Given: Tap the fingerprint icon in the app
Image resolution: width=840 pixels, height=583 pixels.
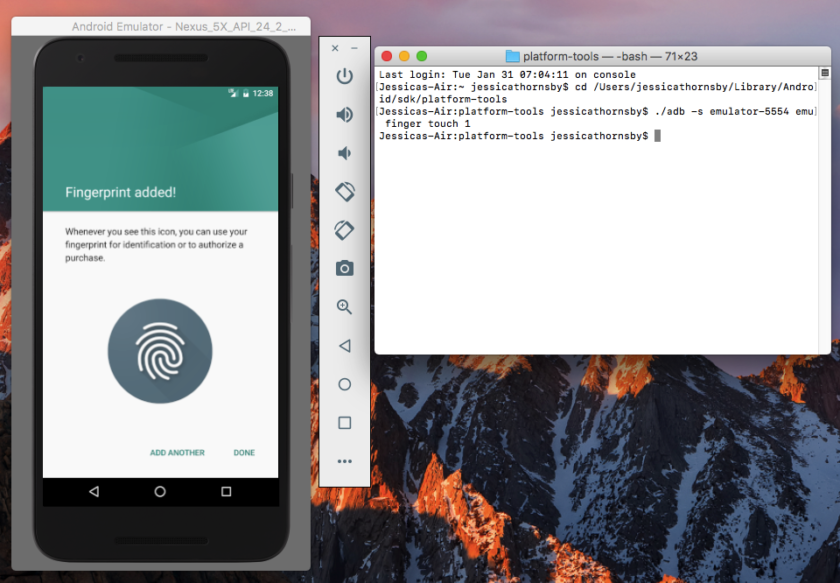Looking at the screenshot, I should coord(160,352).
